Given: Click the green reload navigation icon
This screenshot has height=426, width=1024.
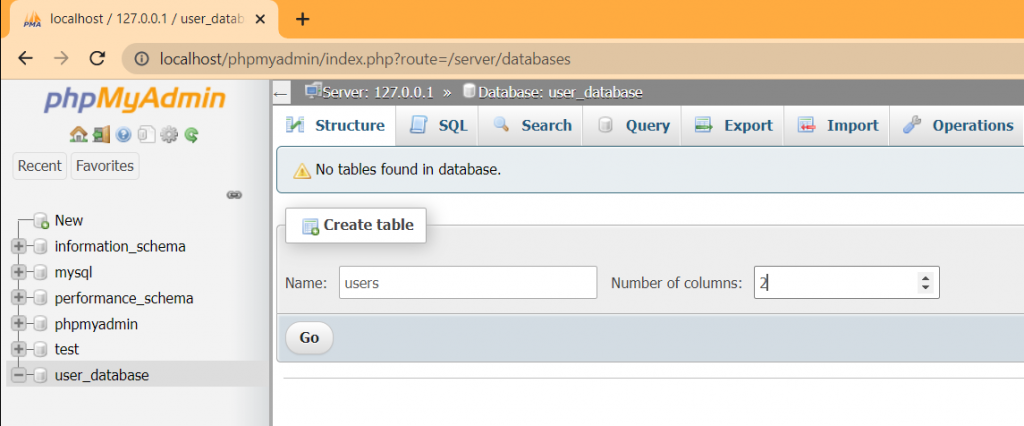Looking at the screenshot, I should 191,134.
